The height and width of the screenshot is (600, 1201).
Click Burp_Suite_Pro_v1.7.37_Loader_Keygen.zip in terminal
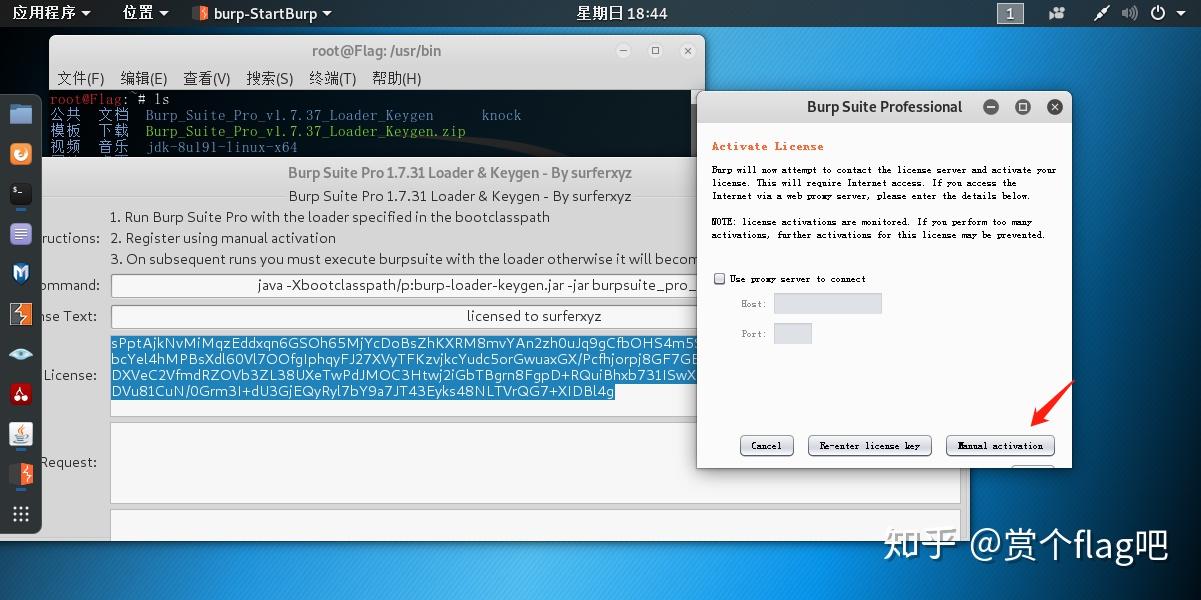pos(305,131)
